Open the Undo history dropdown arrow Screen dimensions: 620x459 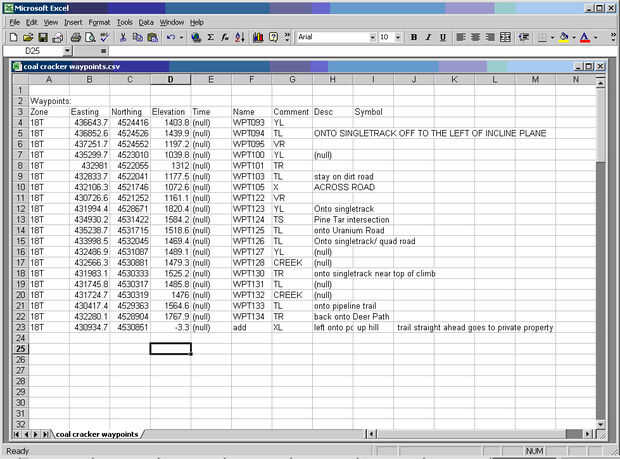coord(181,38)
